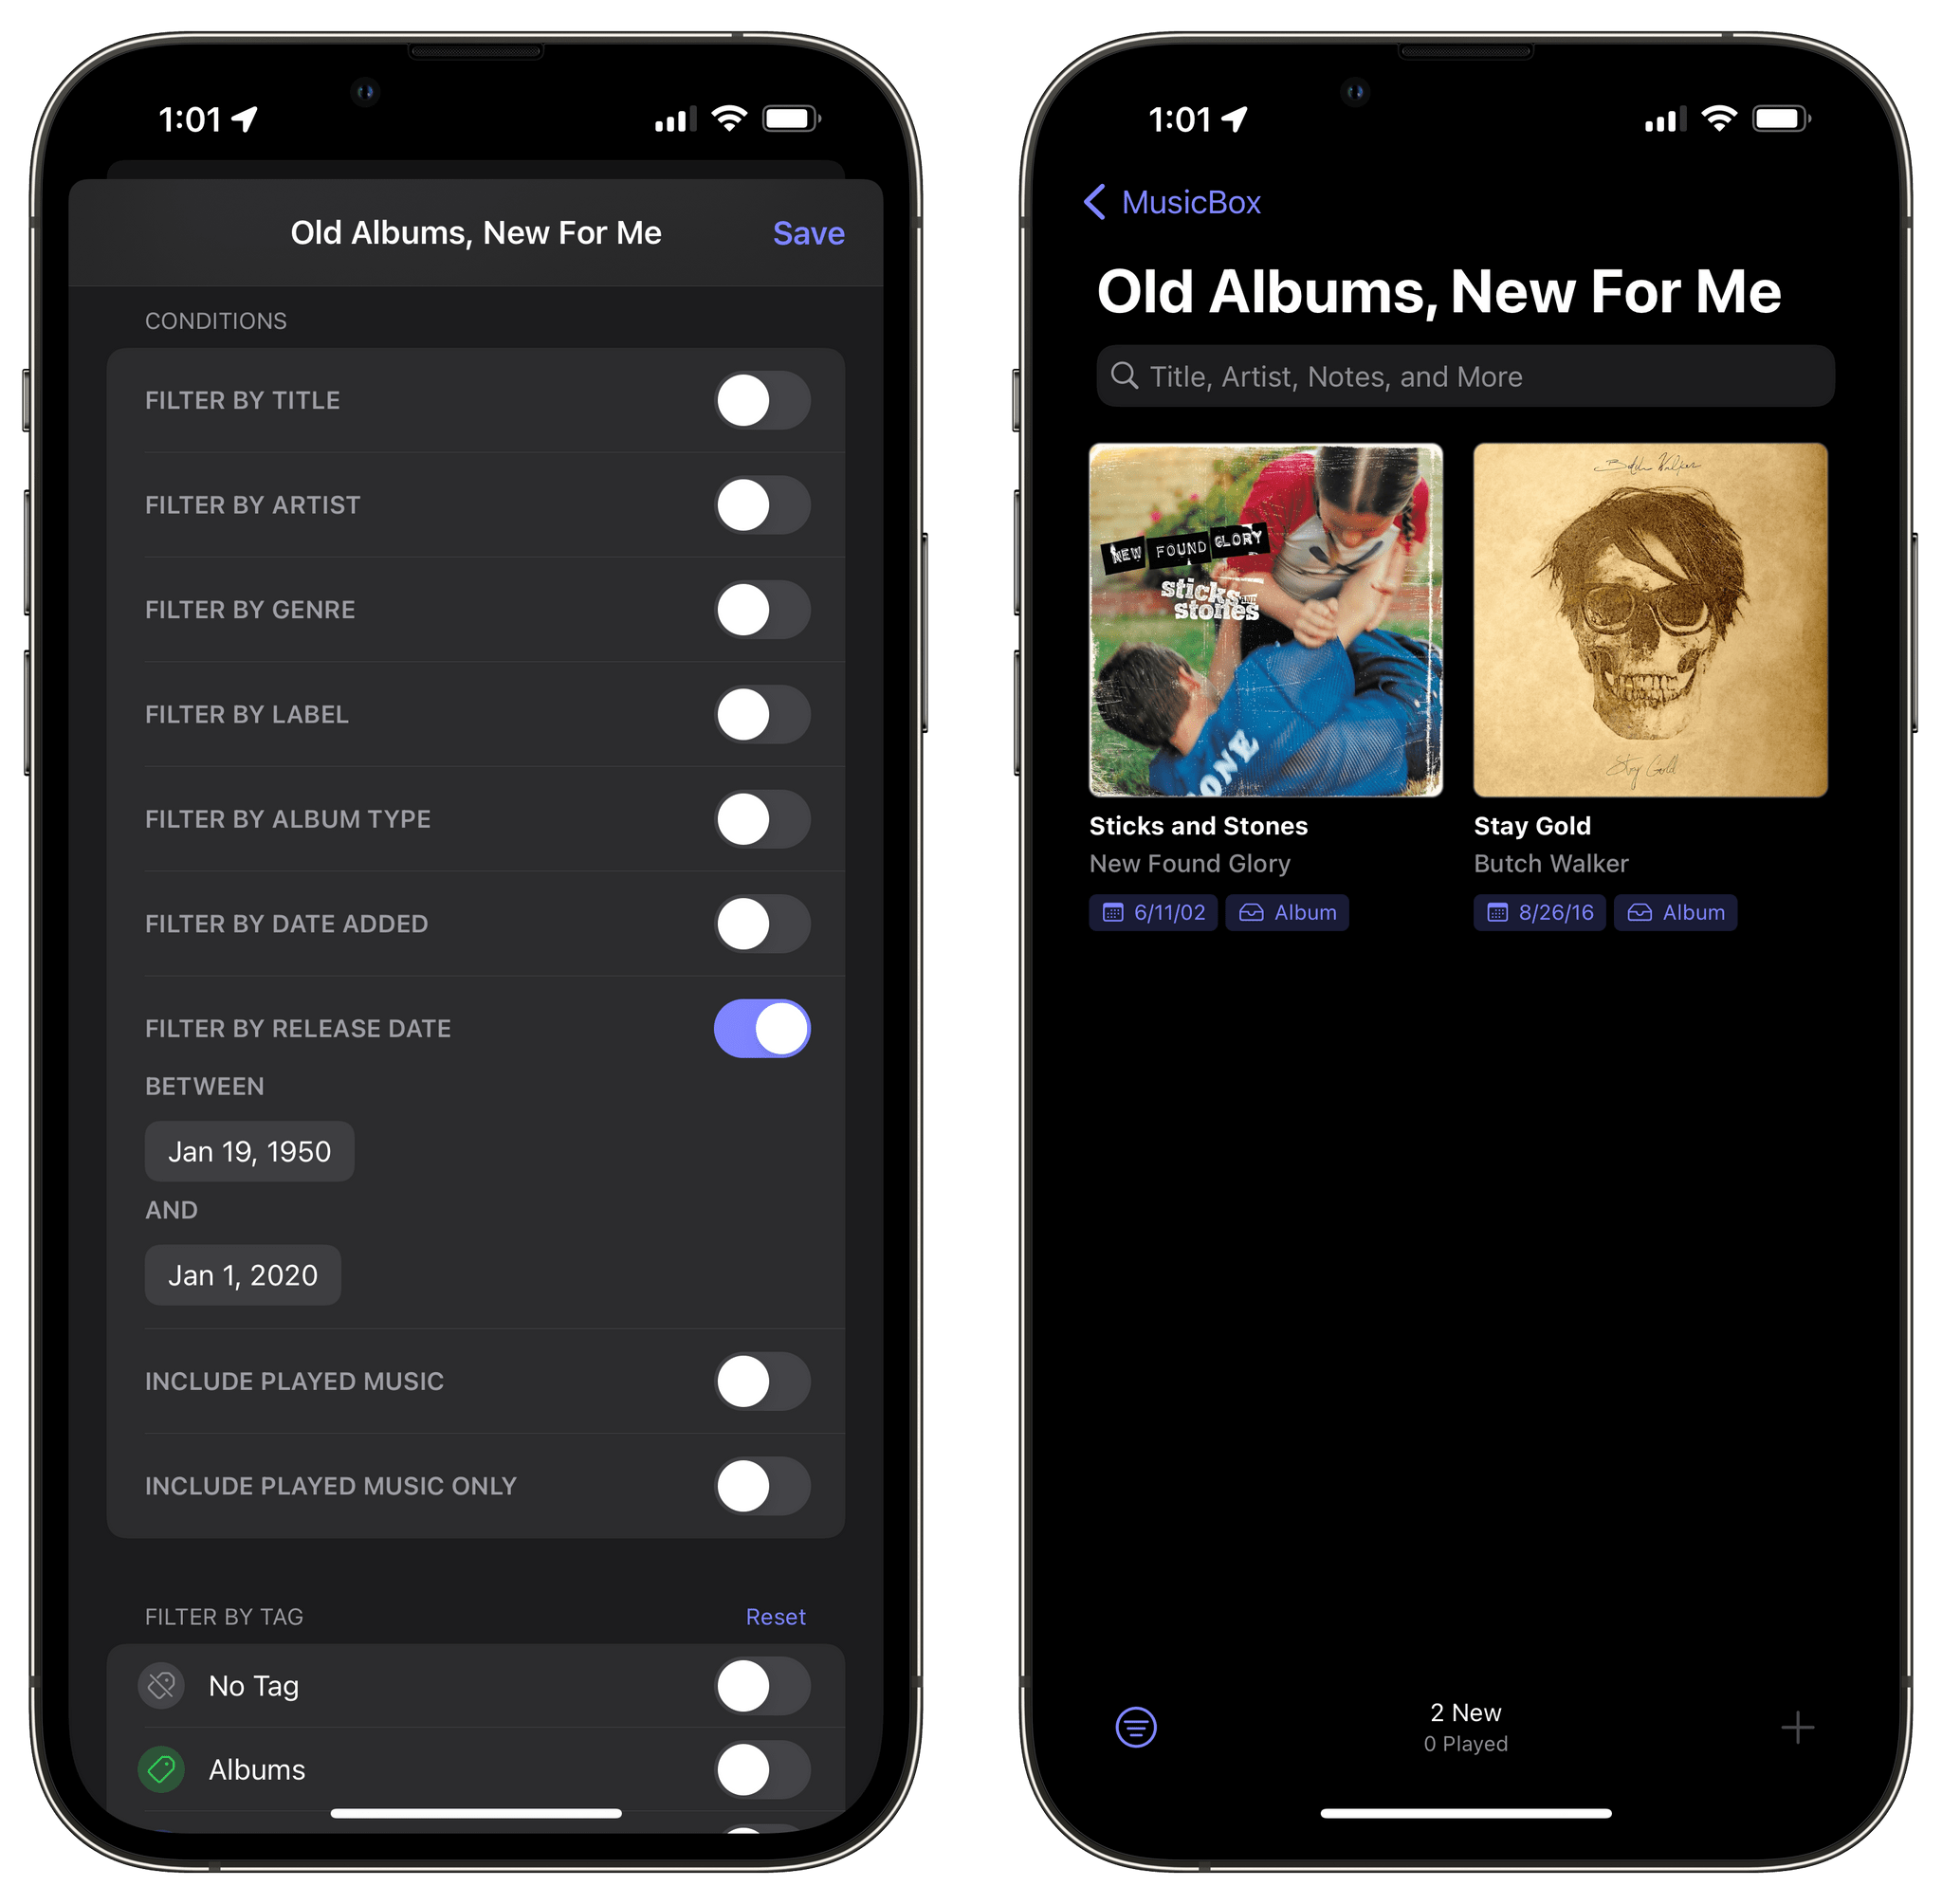This screenshot has height=1904, width=1942.
Task: Toggle Include Played Music switch
Action: [x=759, y=1382]
